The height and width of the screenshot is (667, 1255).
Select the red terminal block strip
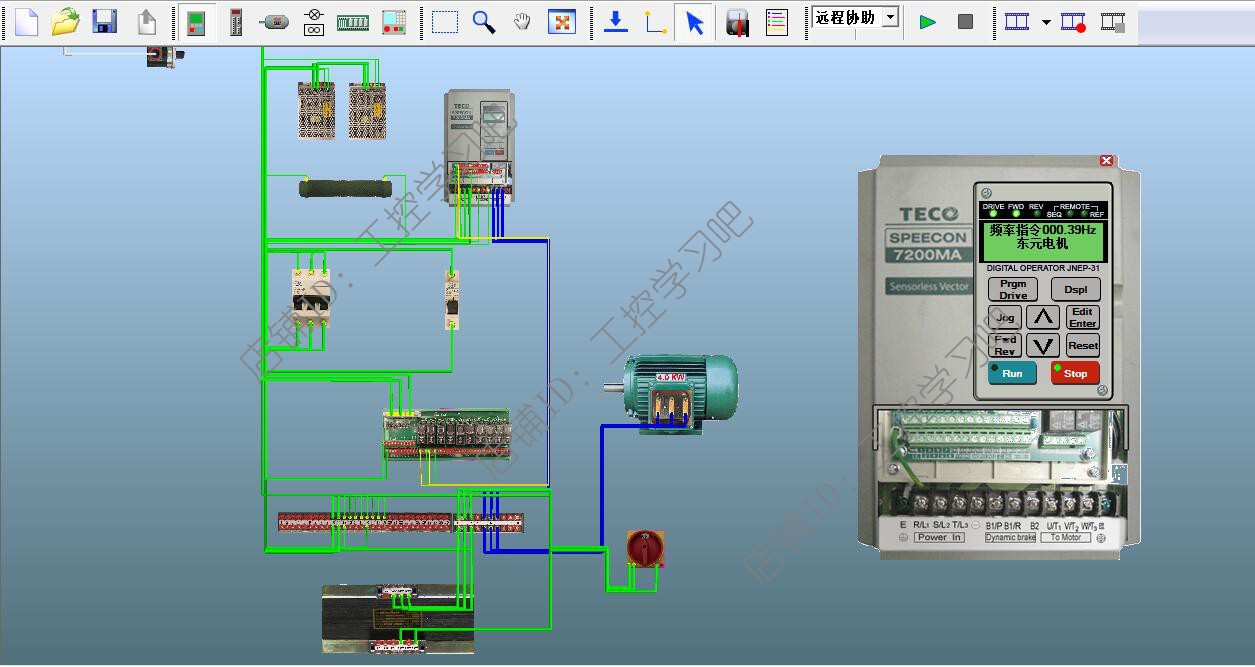[401, 522]
